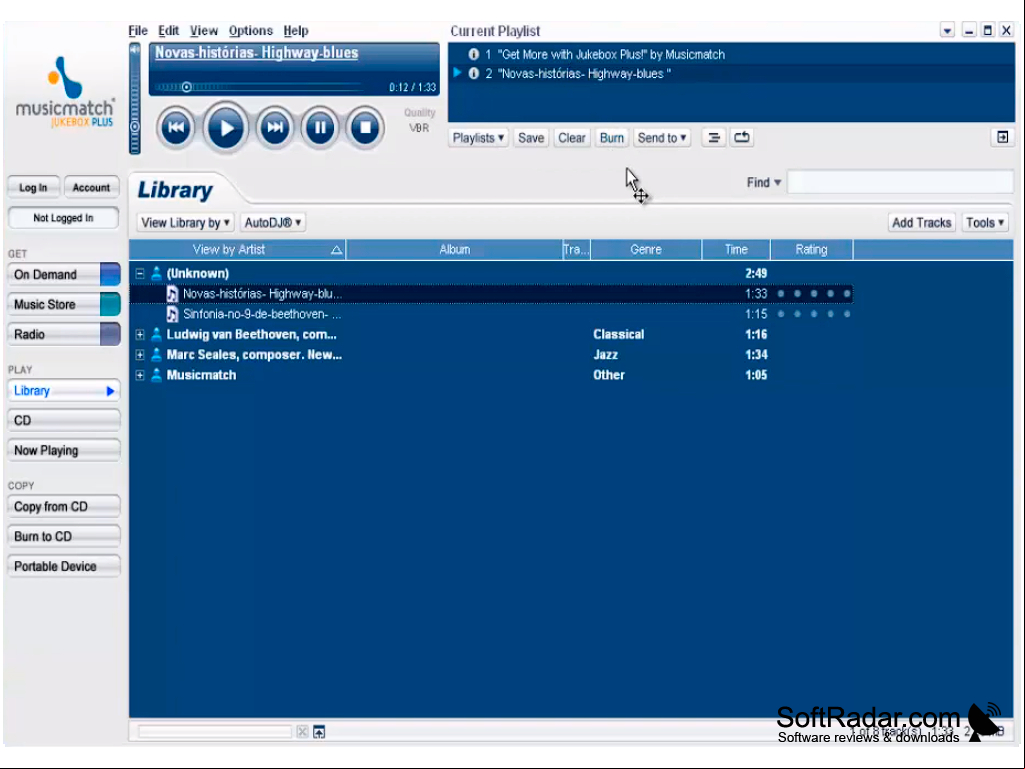Open the Edit menu

168,31
